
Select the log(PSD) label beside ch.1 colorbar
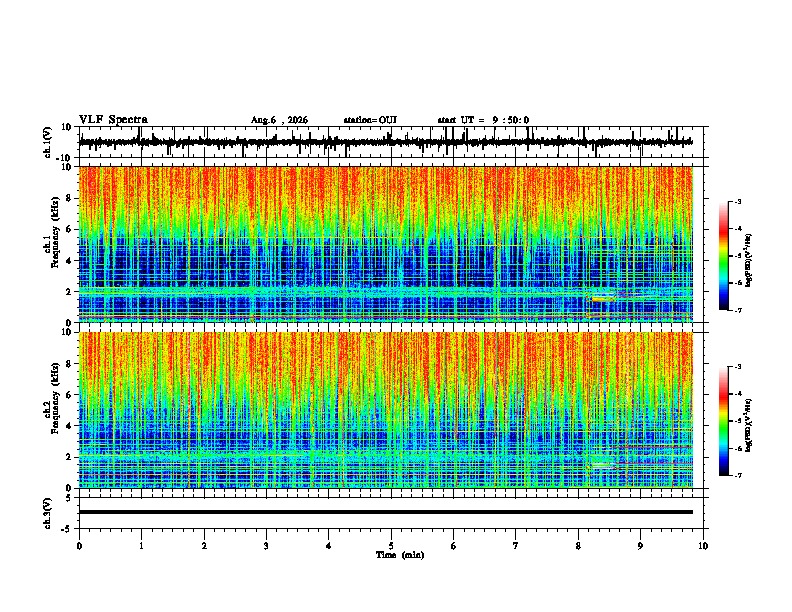tap(748, 260)
